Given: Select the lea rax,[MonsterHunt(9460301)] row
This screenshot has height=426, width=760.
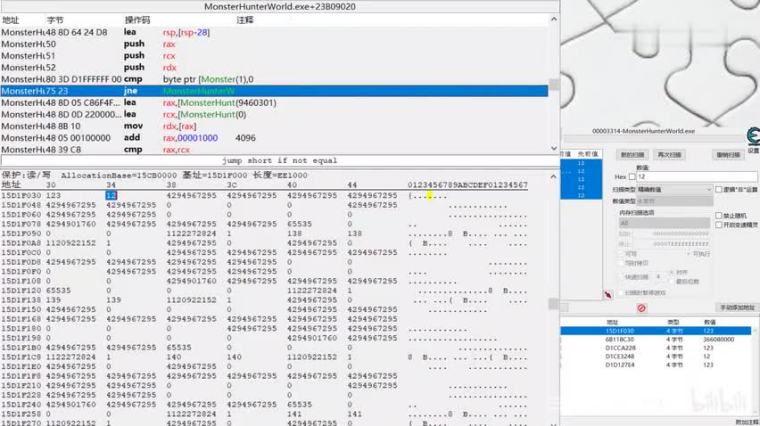Looking at the screenshot, I should [x=274, y=103].
